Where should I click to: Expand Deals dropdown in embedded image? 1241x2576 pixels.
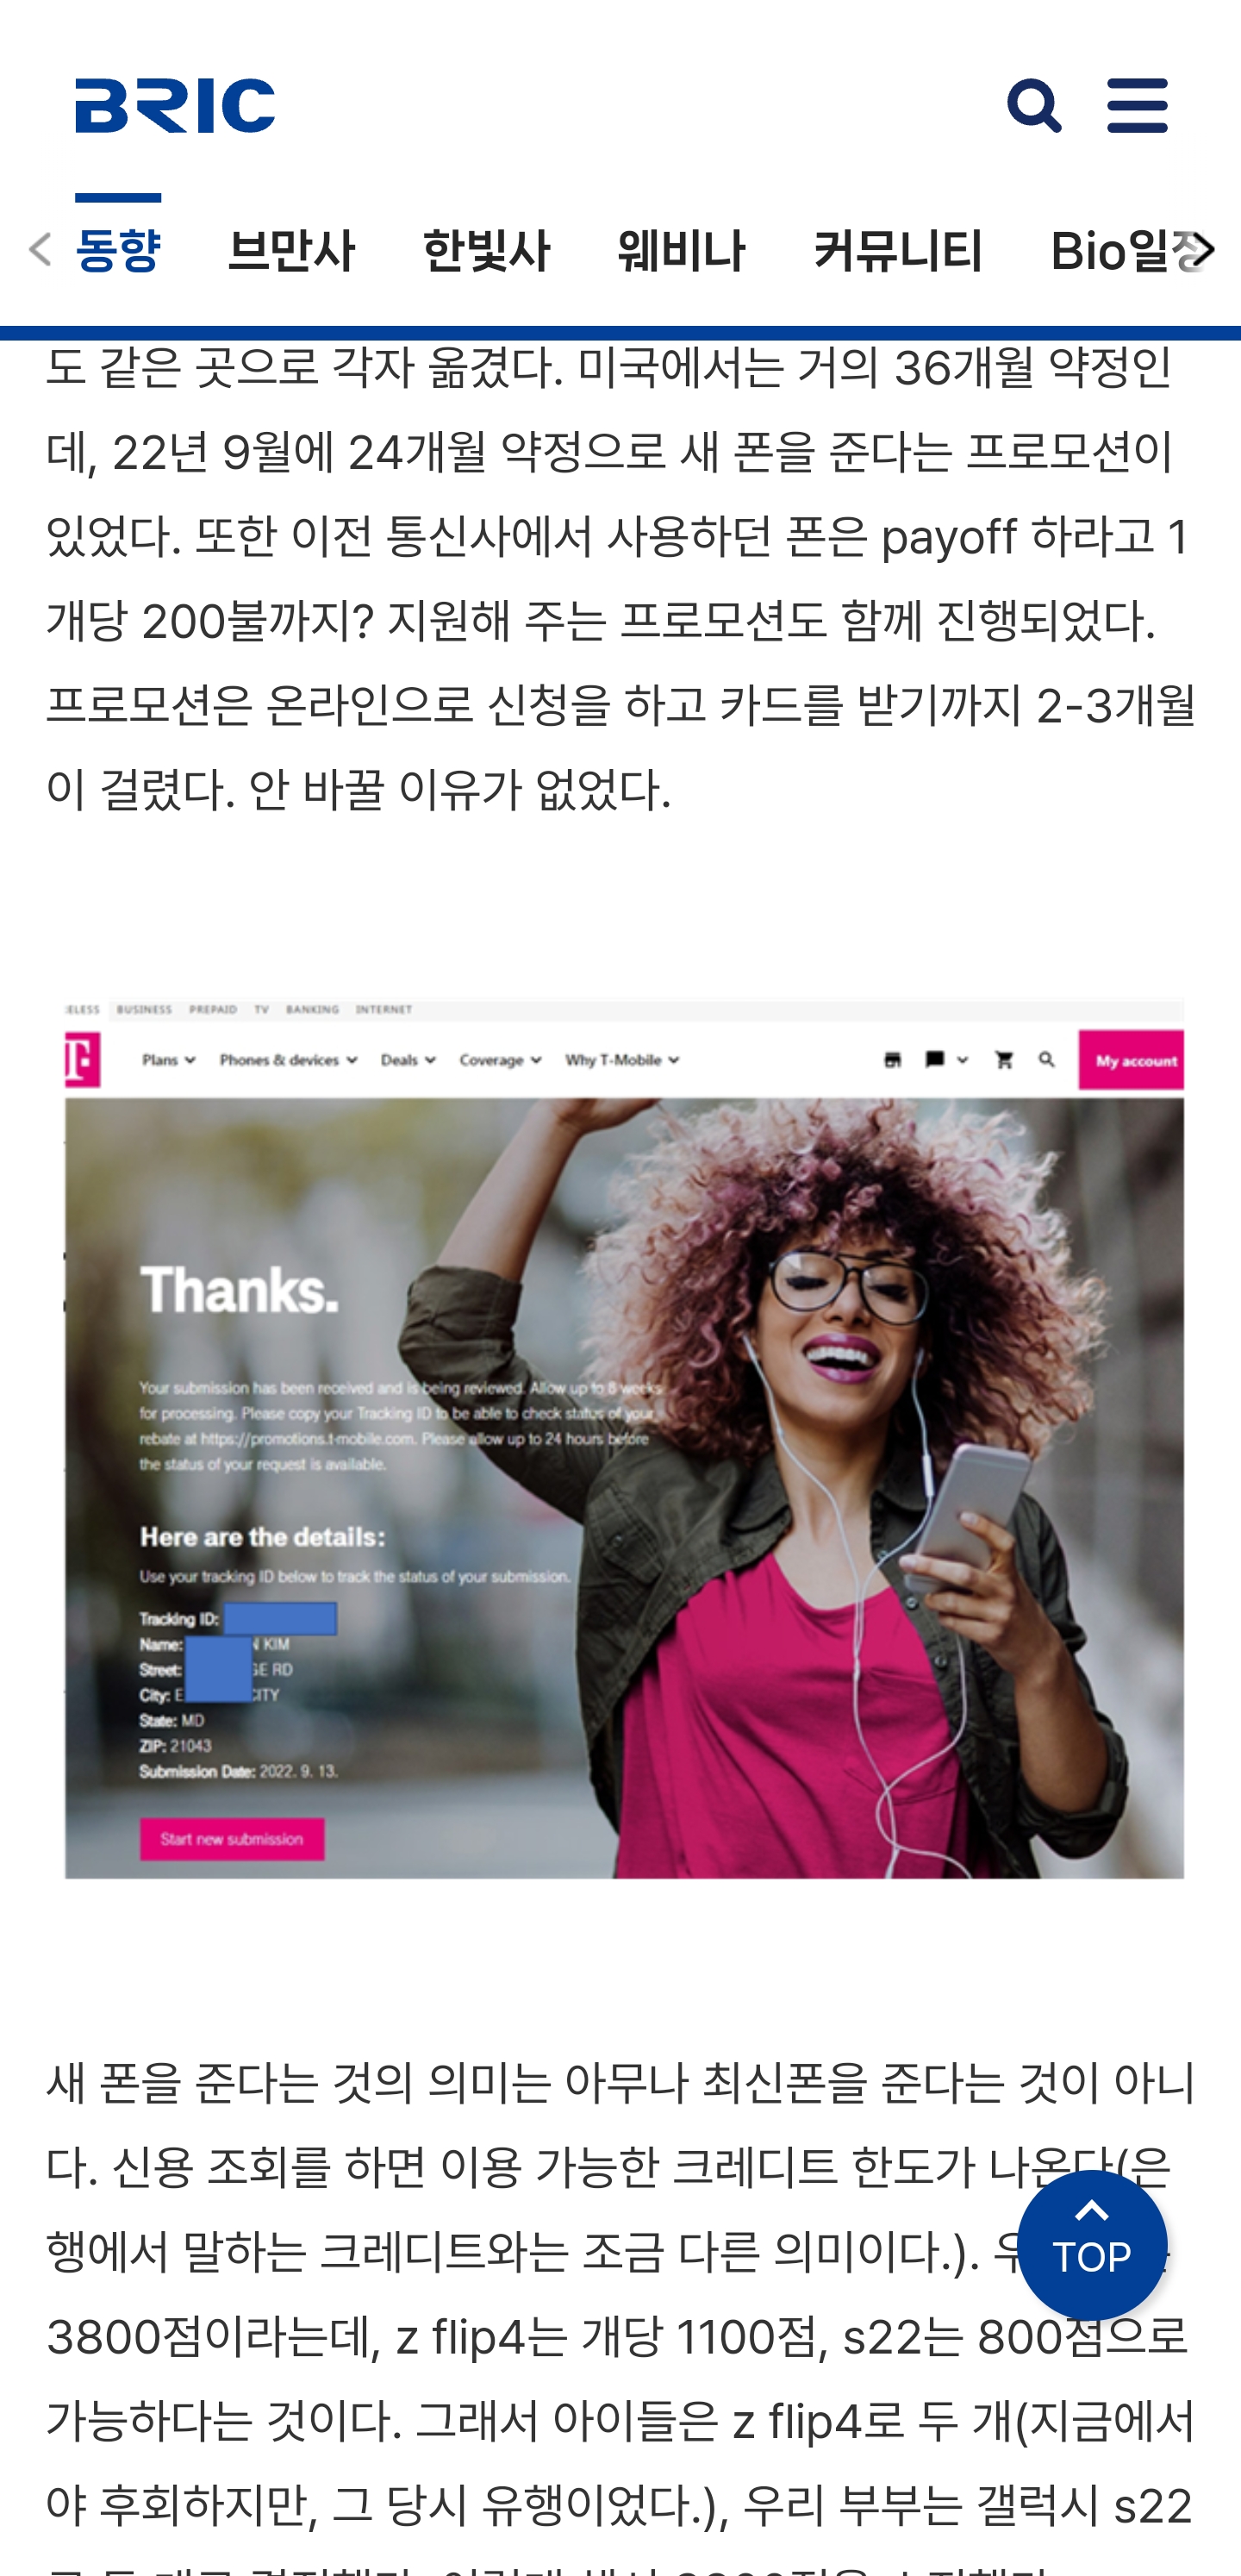tap(408, 1060)
